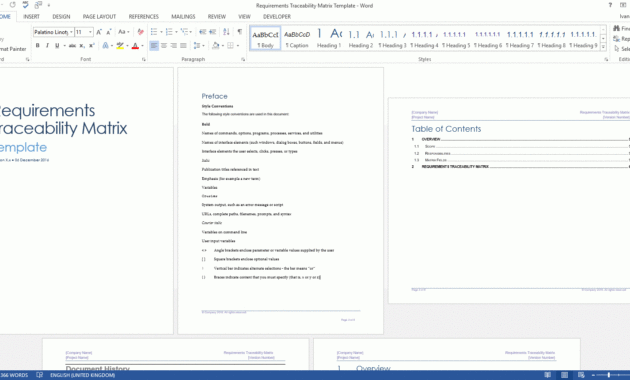630x380 pixels.
Task: Expand the highlight color dropdown arrow
Action: coord(127,45)
